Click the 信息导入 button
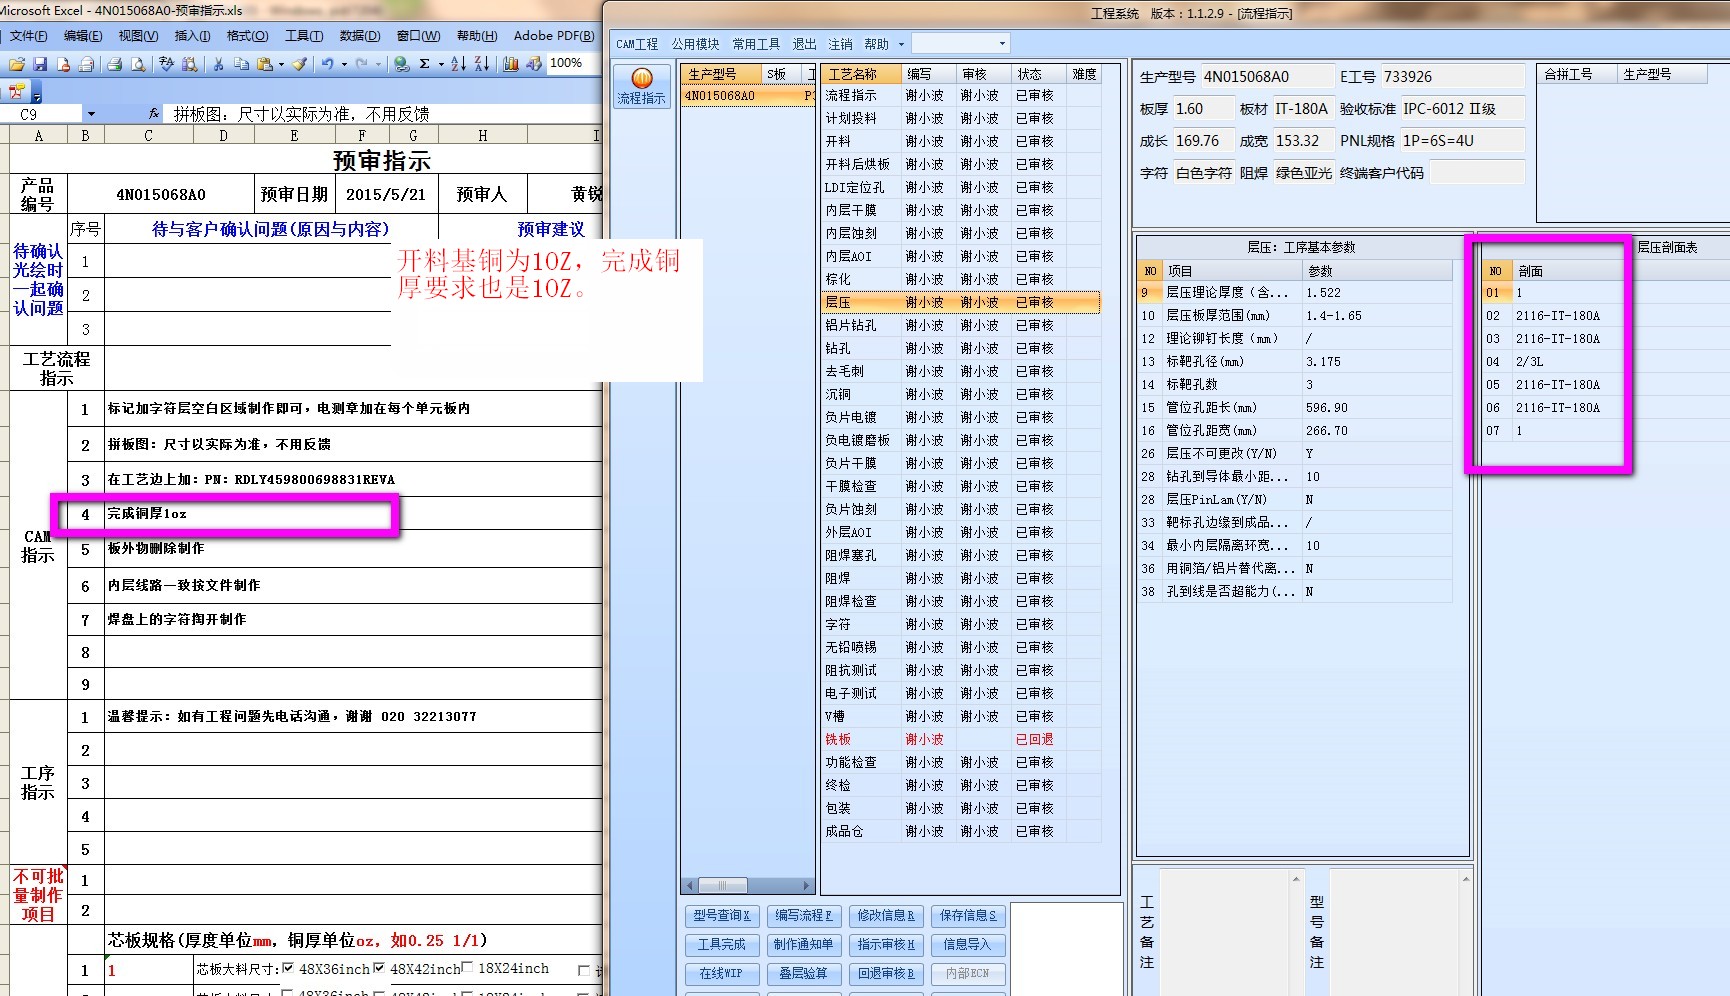The width and height of the screenshot is (1730, 996). 968,944
